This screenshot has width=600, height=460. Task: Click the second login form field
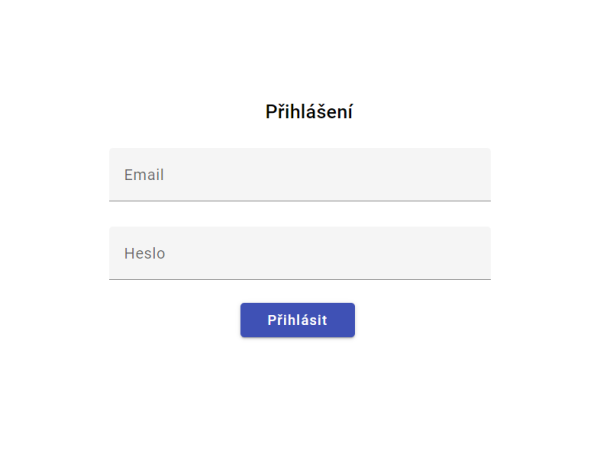[x=299, y=253]
